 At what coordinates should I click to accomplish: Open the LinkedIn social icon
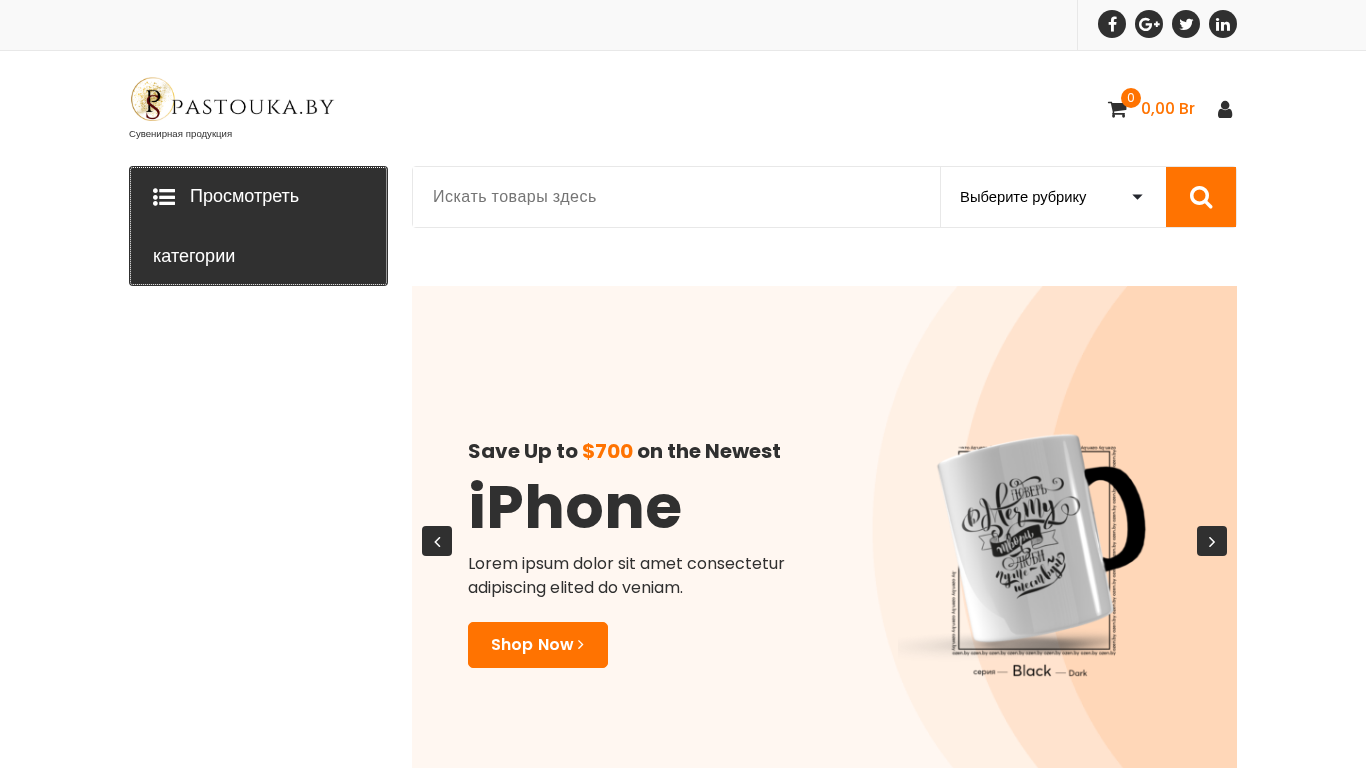click(1223, 24)
